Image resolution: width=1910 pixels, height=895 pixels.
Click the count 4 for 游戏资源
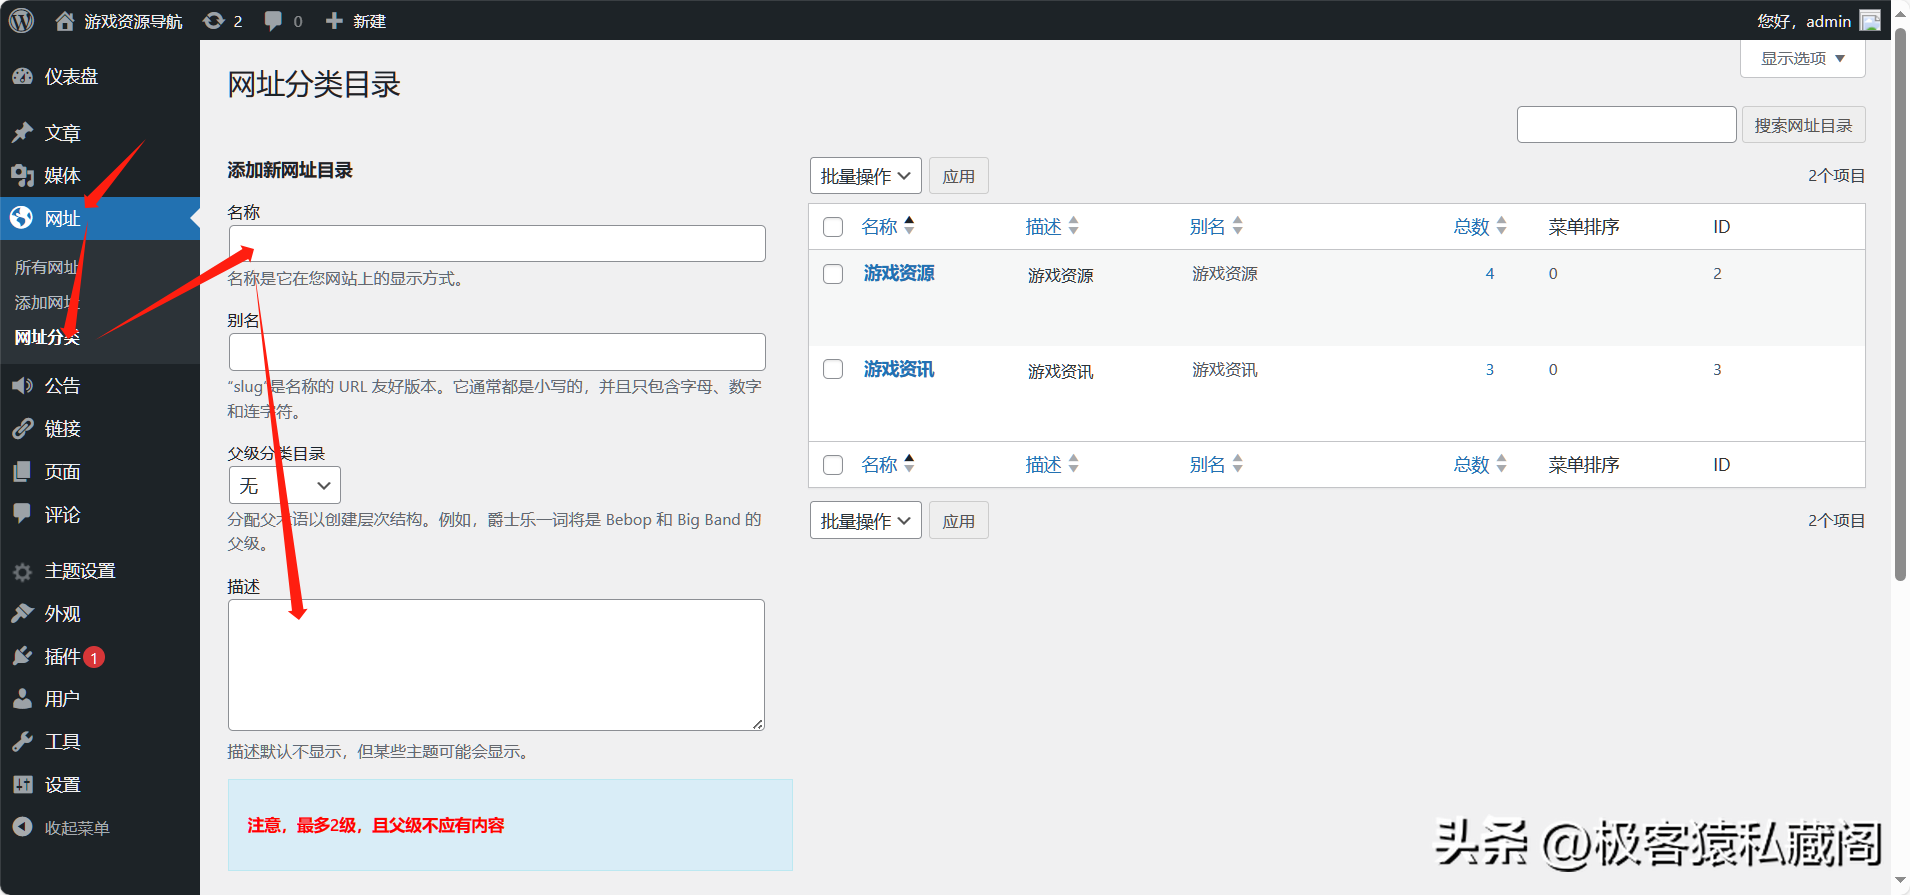click(1490, 274)
